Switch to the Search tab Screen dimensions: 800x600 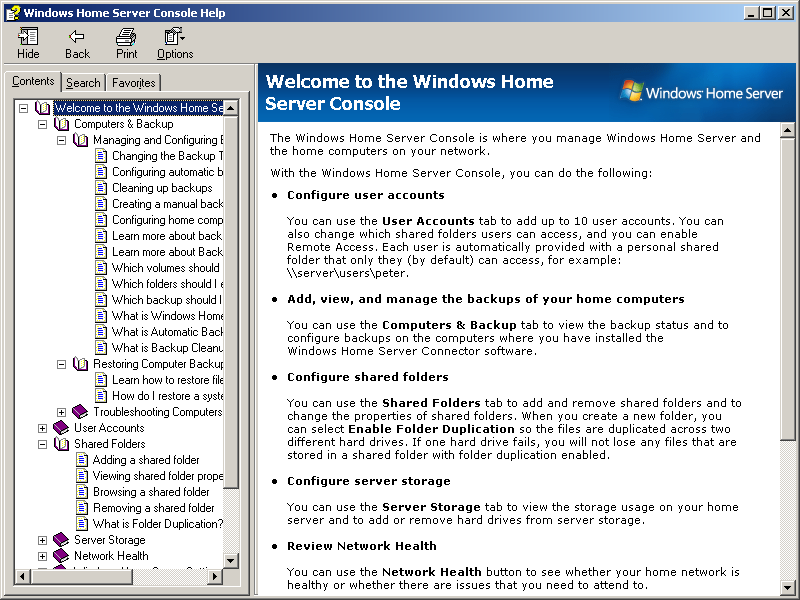tap(83, 82)
